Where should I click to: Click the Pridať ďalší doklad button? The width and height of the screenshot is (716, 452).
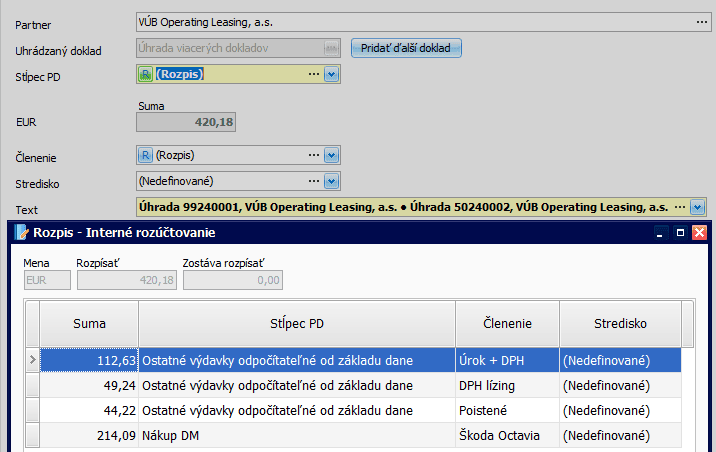tap(406, 47)
